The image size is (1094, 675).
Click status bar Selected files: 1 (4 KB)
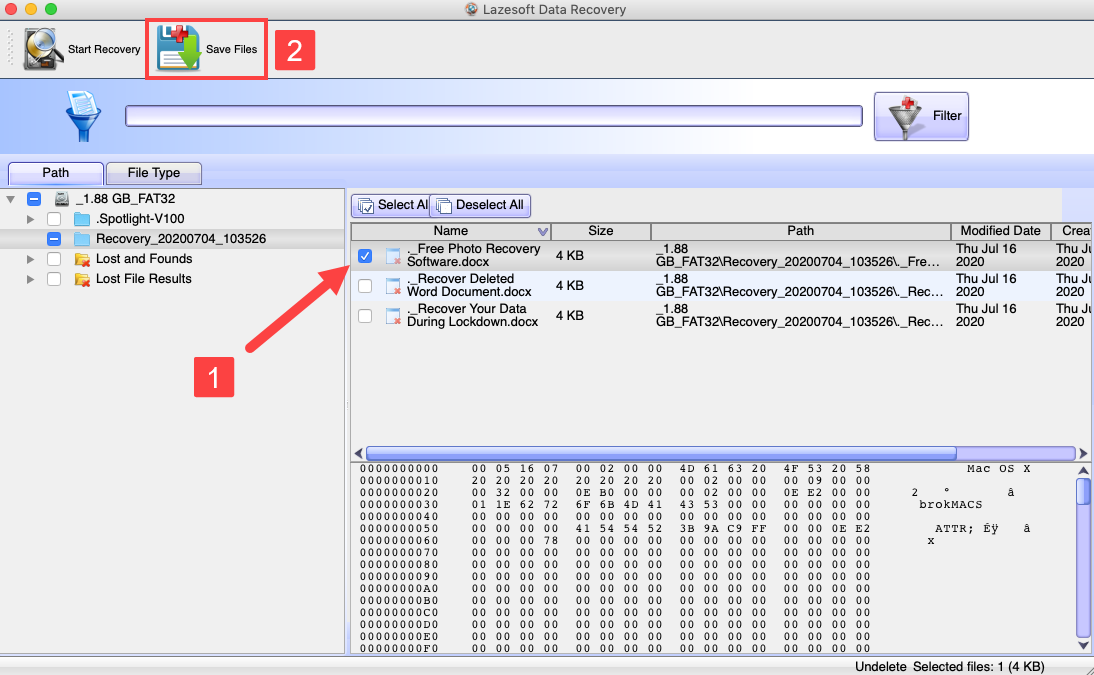click(978, 667)
